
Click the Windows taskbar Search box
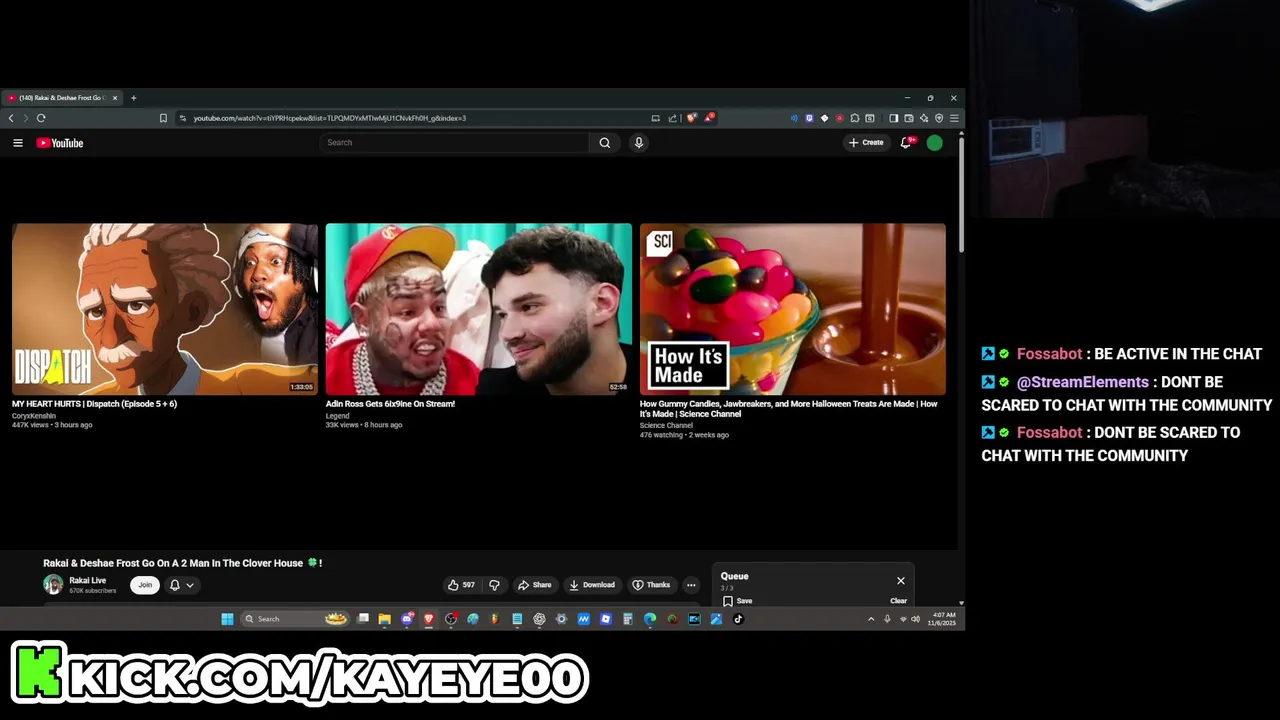295,619
